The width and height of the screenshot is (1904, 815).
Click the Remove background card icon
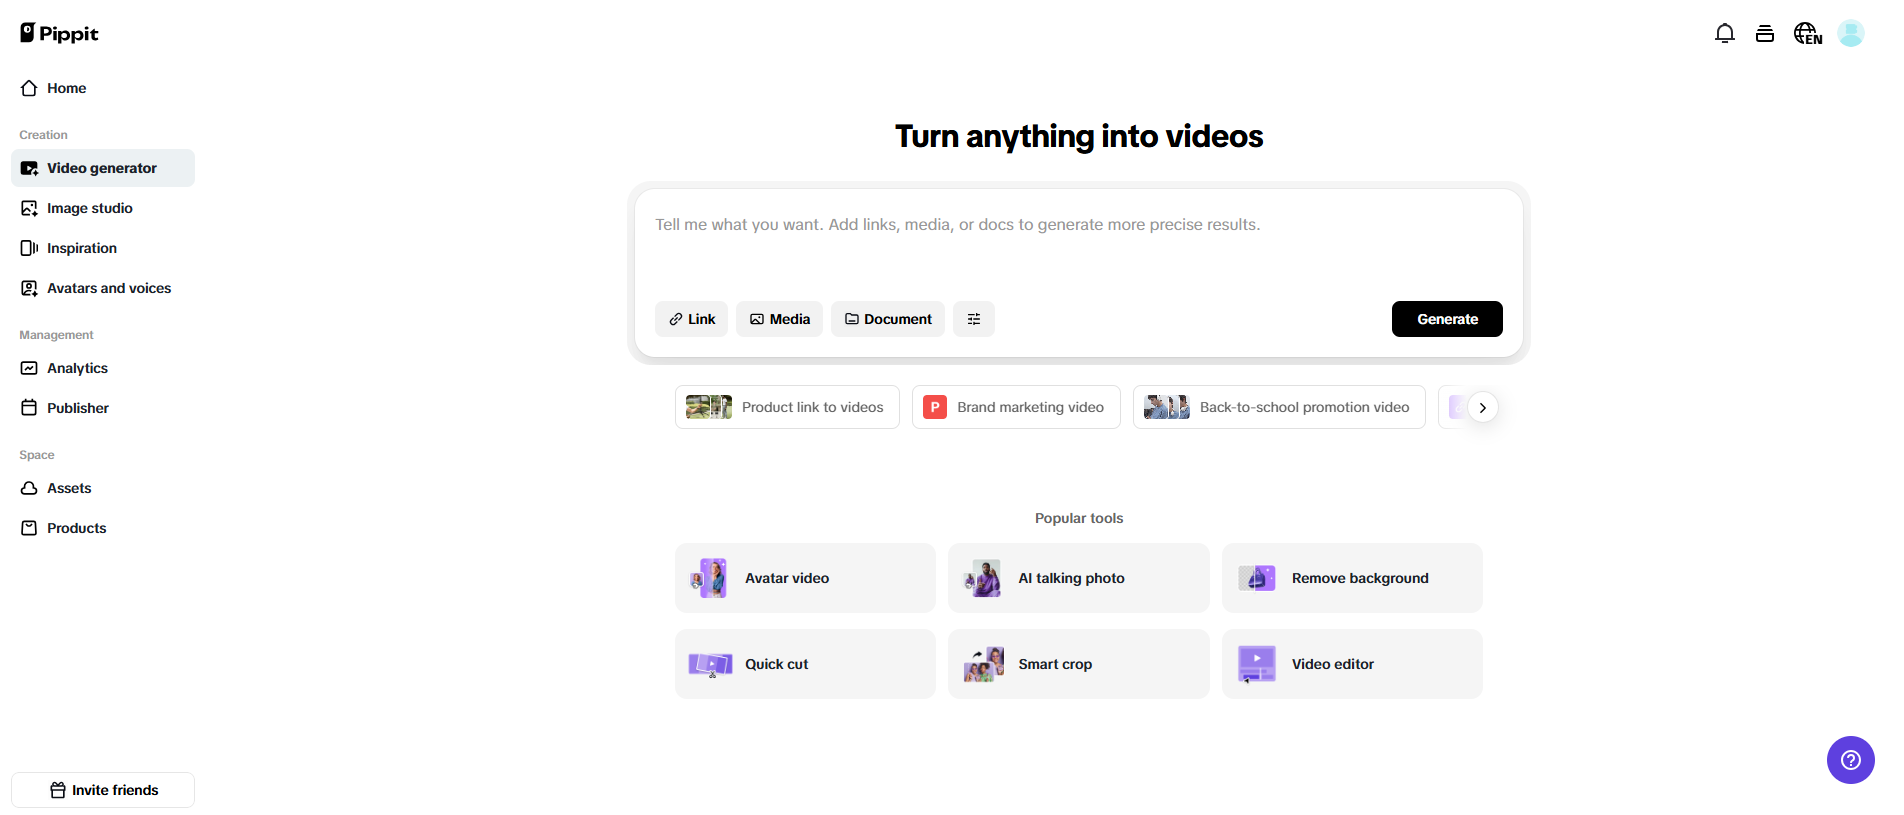(1257, 578)
